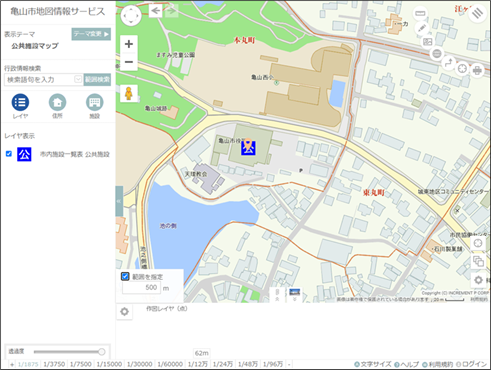Click the route search arrow icon

(x=449, y=63)
